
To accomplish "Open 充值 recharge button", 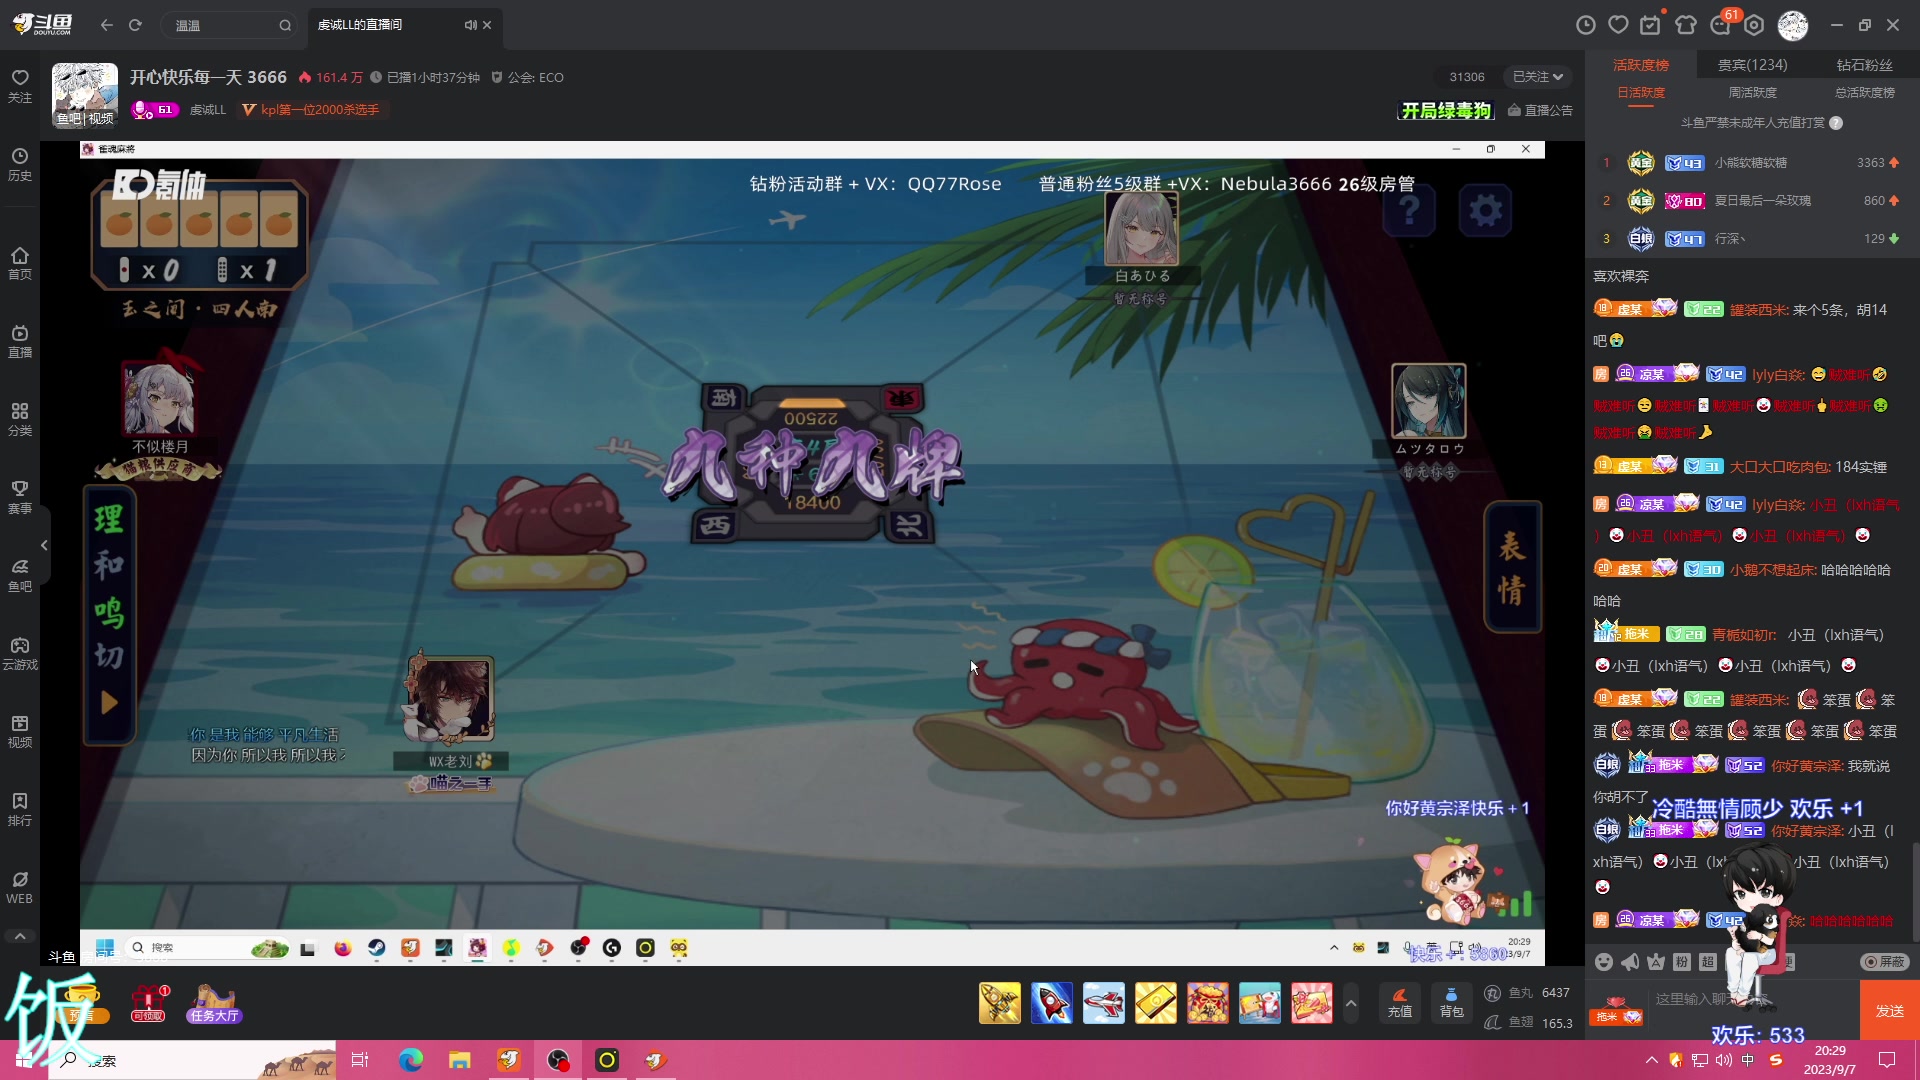I will 1400,1003.
